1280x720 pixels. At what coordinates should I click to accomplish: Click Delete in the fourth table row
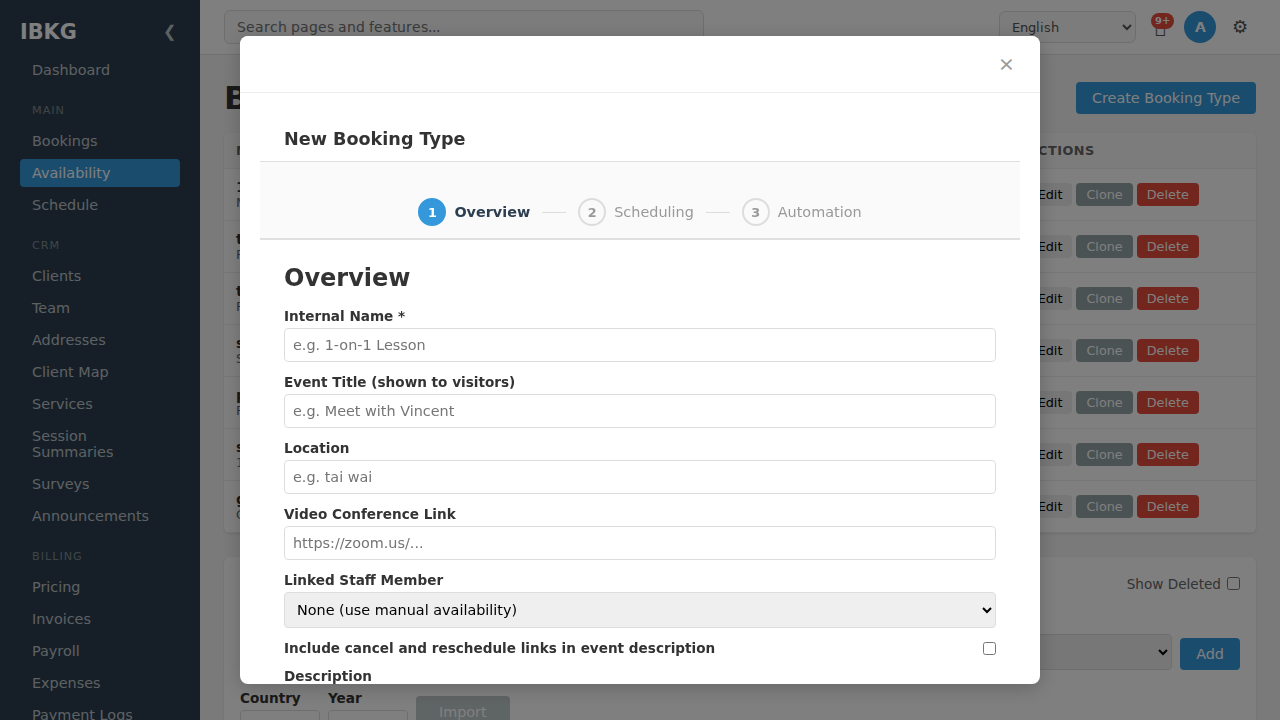click(1167, 351)
